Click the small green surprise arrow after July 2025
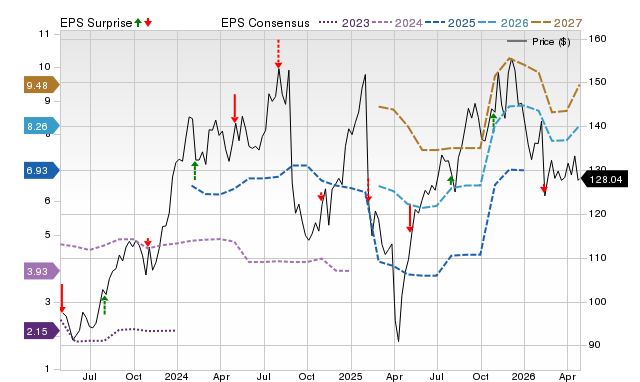640x382 pixels. click(451, 180)
